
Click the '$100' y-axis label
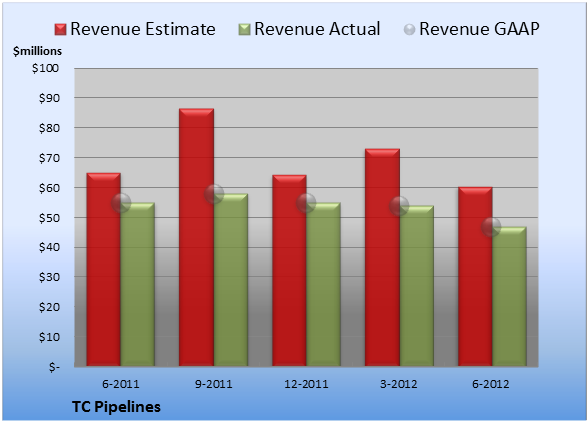(x=46, y=68)
